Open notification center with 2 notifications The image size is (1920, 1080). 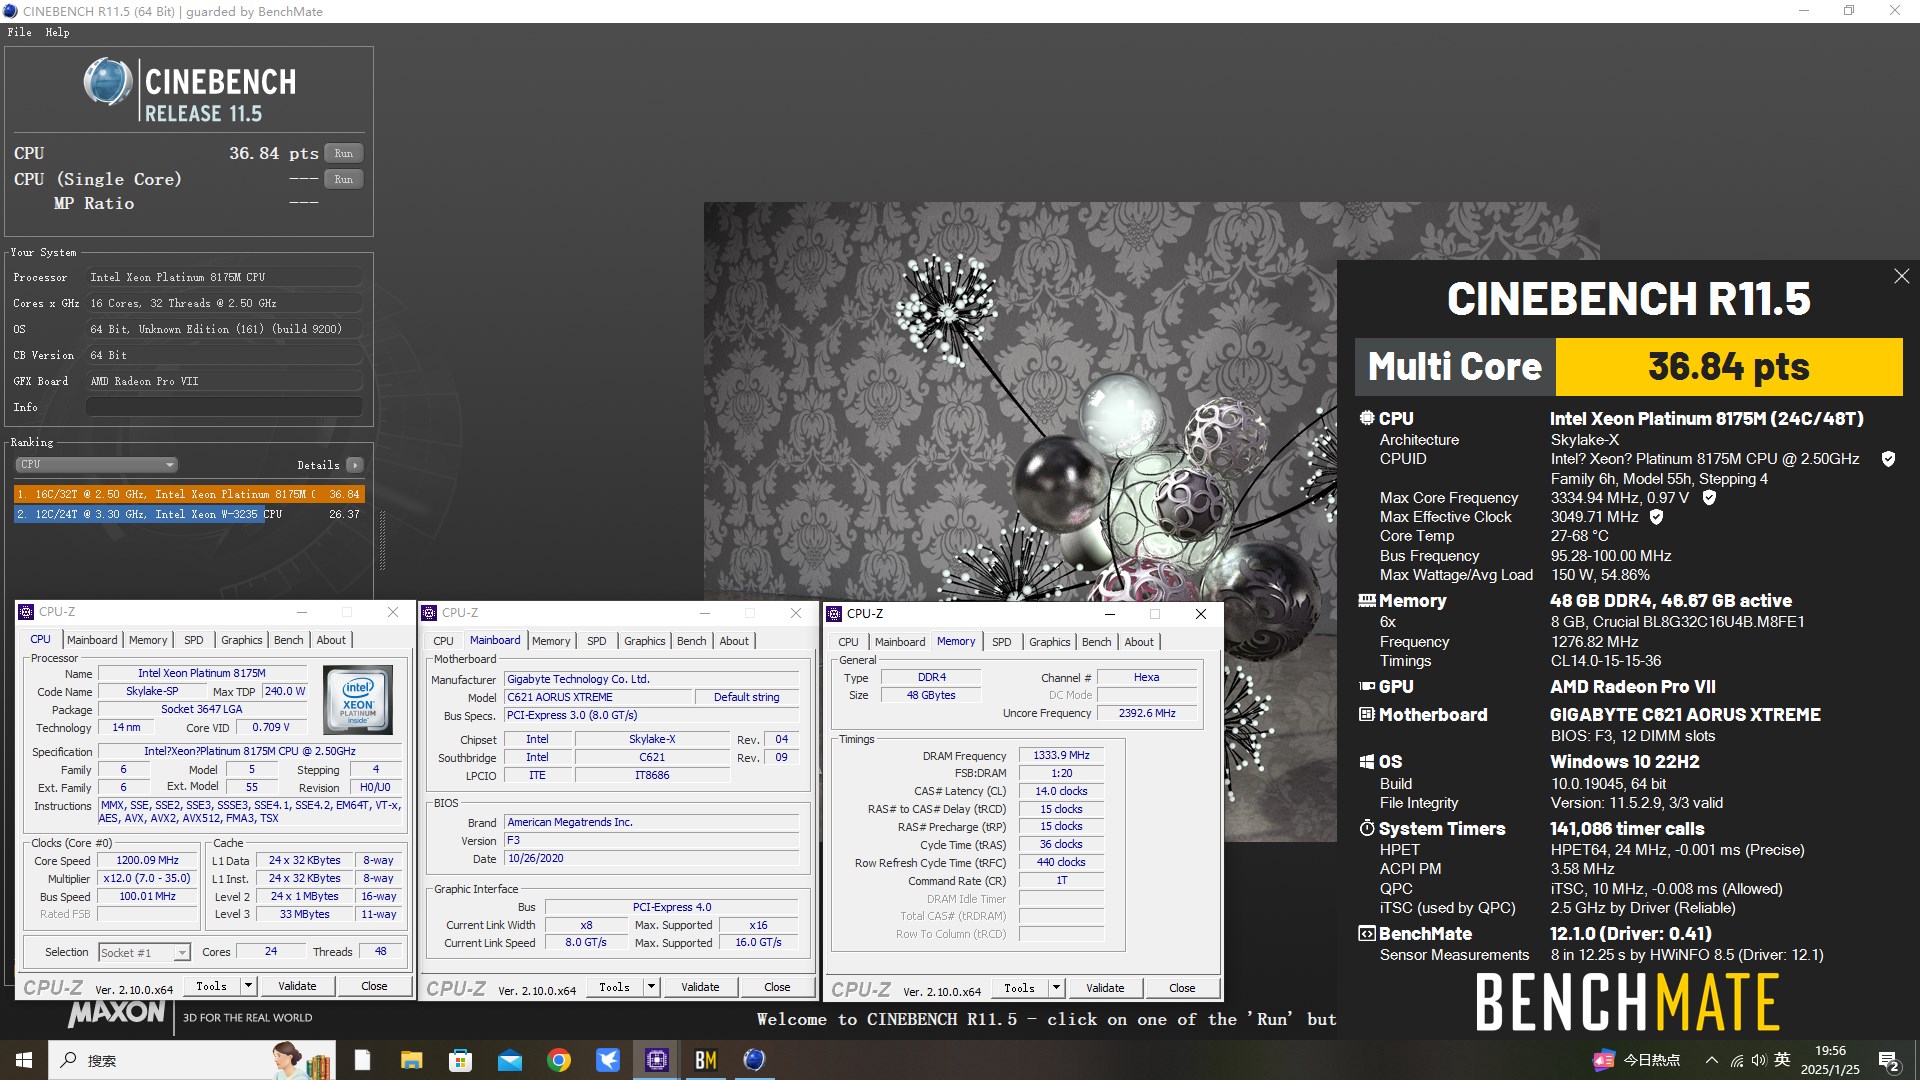[x=1889, y=1060]
